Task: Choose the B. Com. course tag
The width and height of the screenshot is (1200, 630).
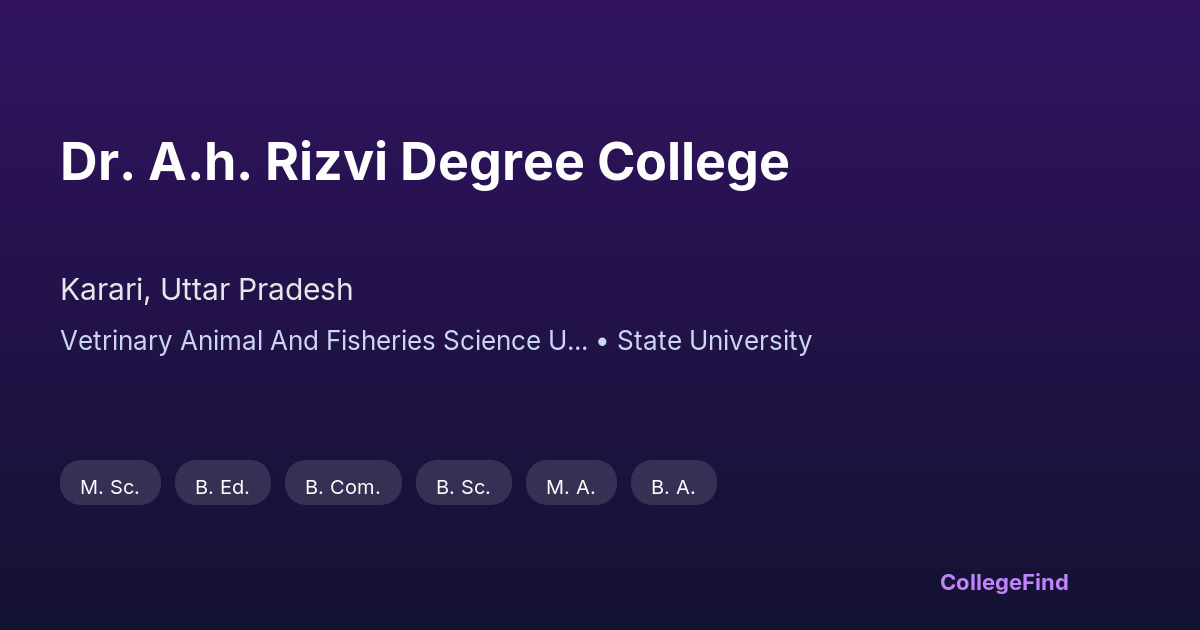Action: click(x=343, y=487)
